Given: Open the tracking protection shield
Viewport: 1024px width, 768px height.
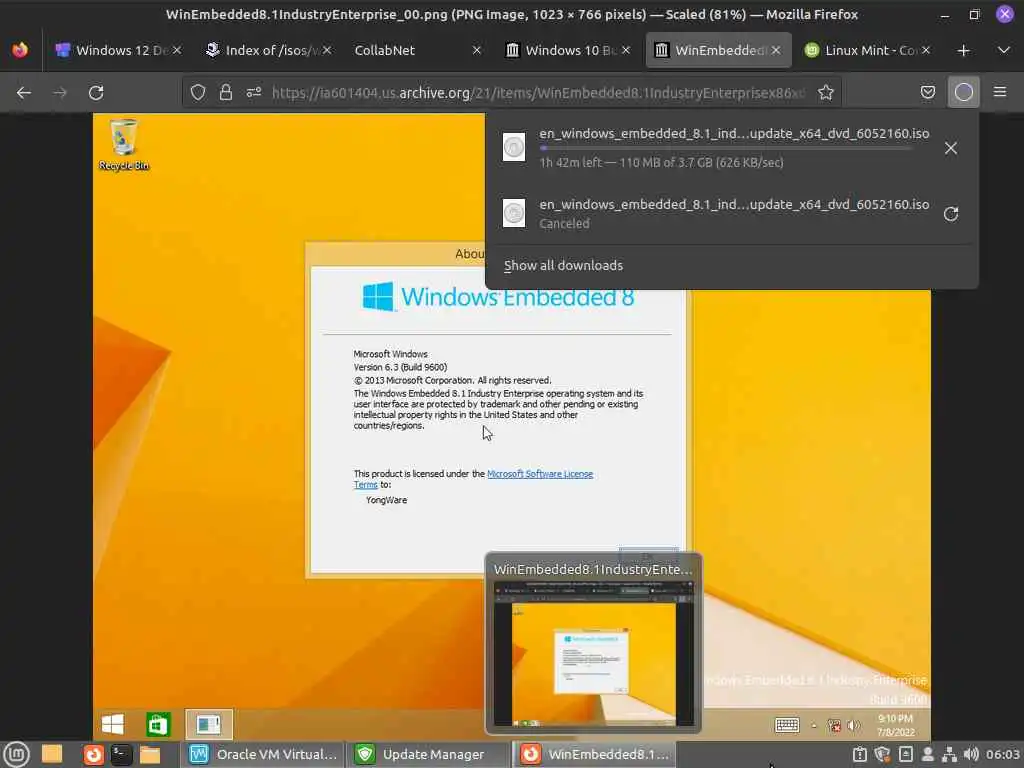Looking at the screenshot, I should [x=198, y=93].
